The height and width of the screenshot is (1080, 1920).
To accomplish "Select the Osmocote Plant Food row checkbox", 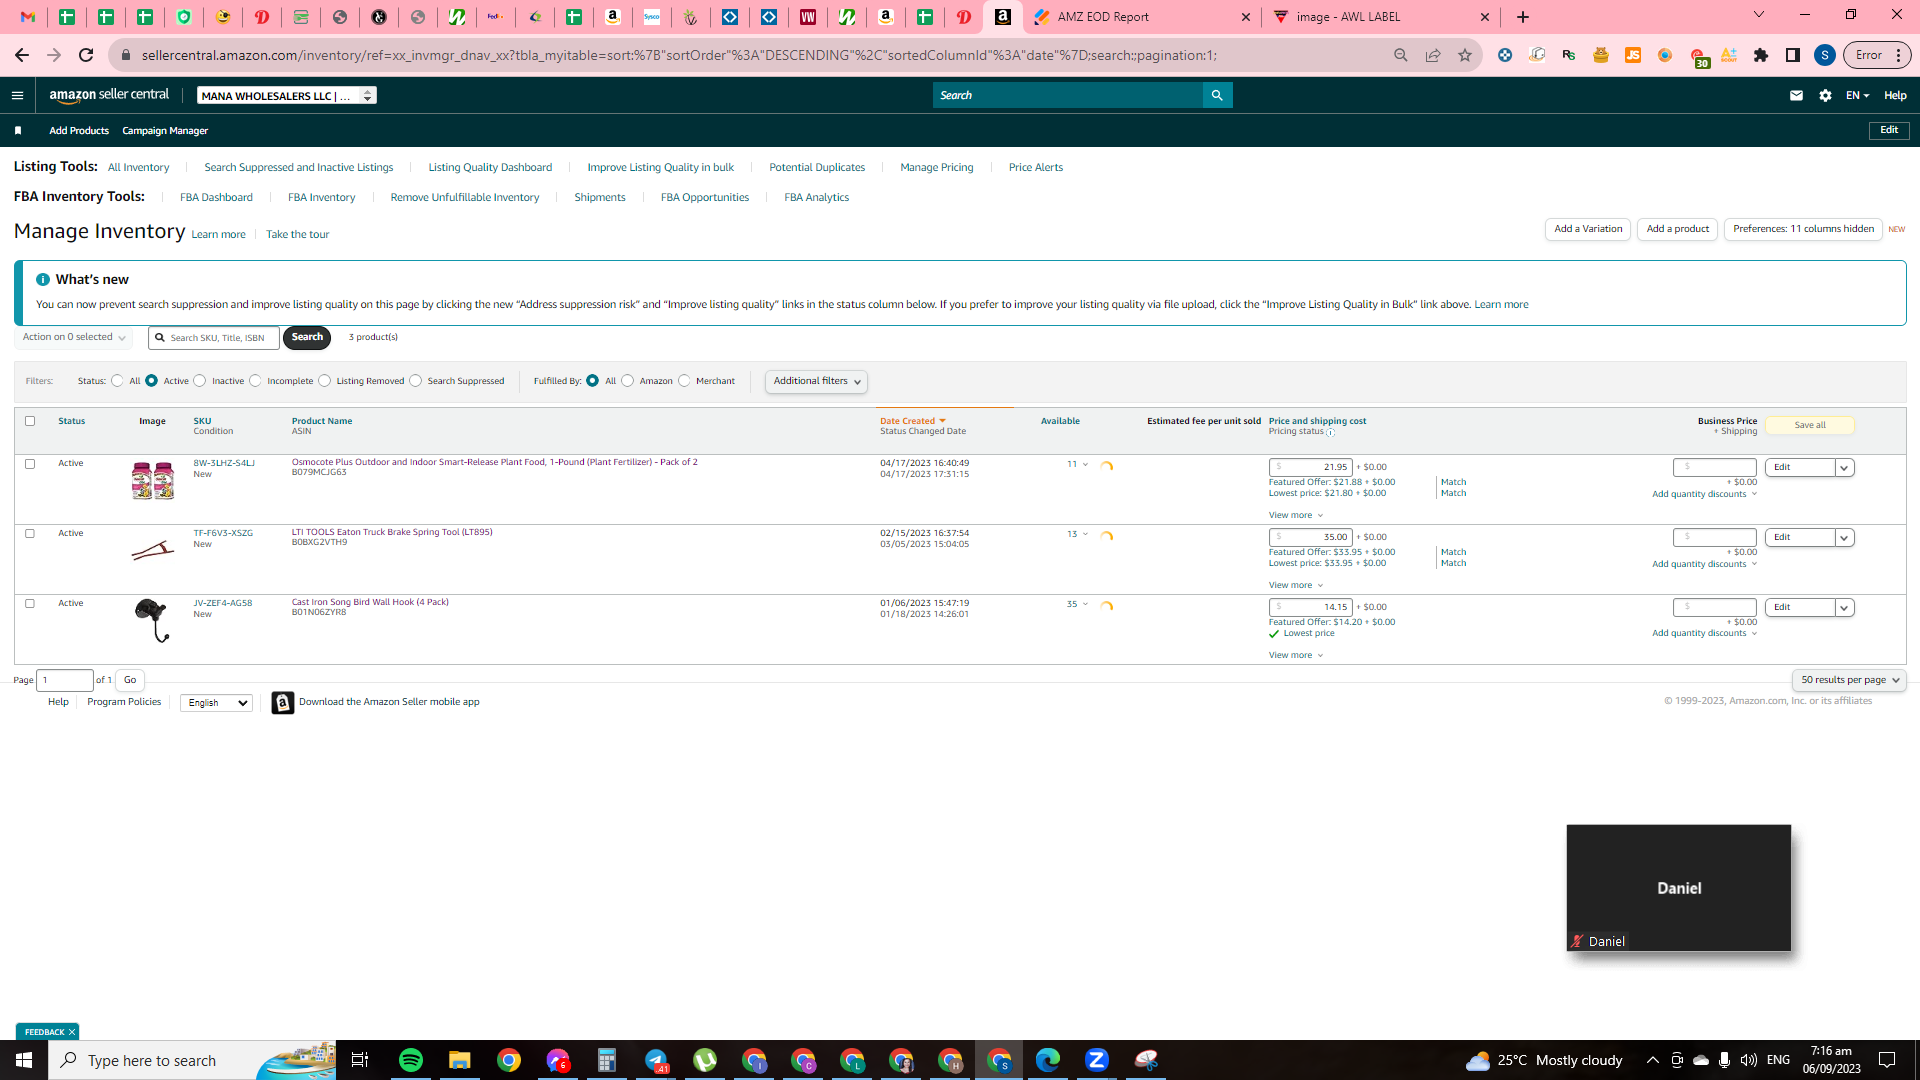I will 30,464.
